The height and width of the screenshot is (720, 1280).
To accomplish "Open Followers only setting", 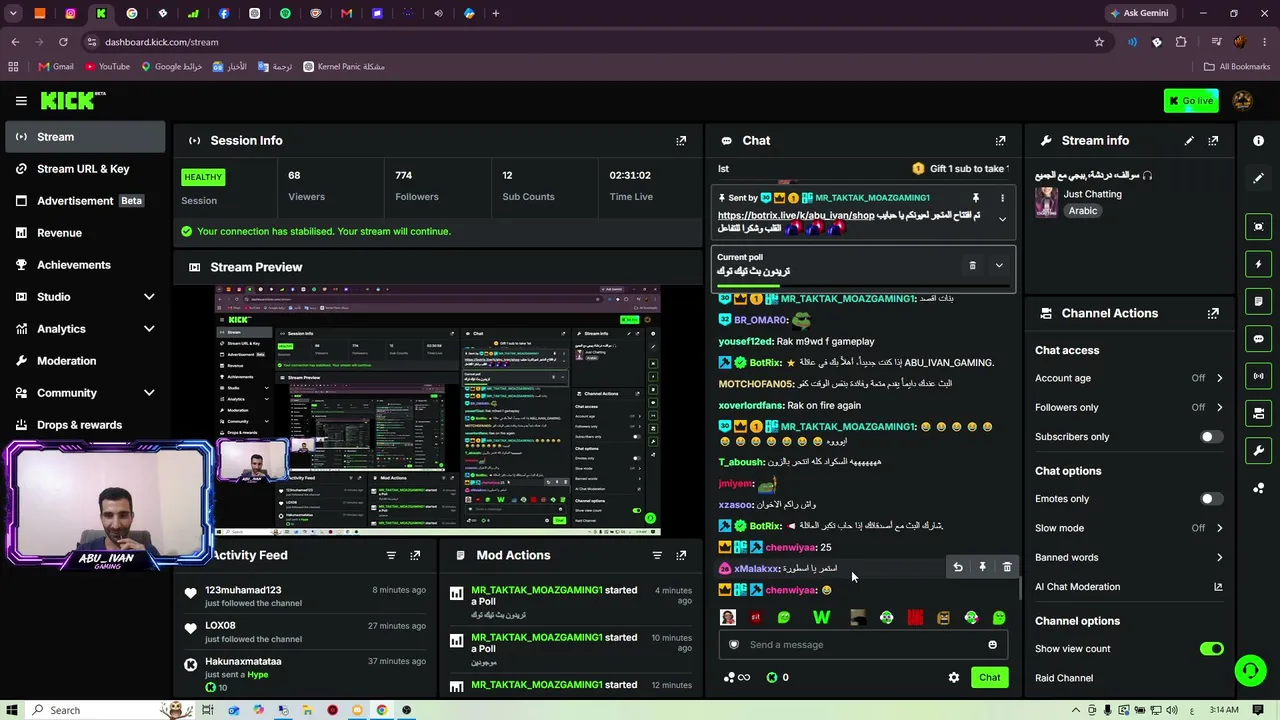I will (x=1129, y=407).
